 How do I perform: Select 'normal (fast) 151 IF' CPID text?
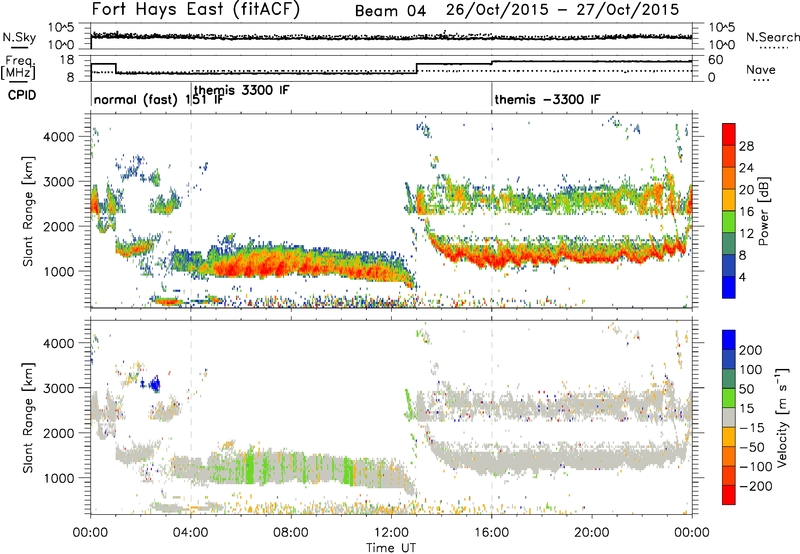click(x=159, y=99)
